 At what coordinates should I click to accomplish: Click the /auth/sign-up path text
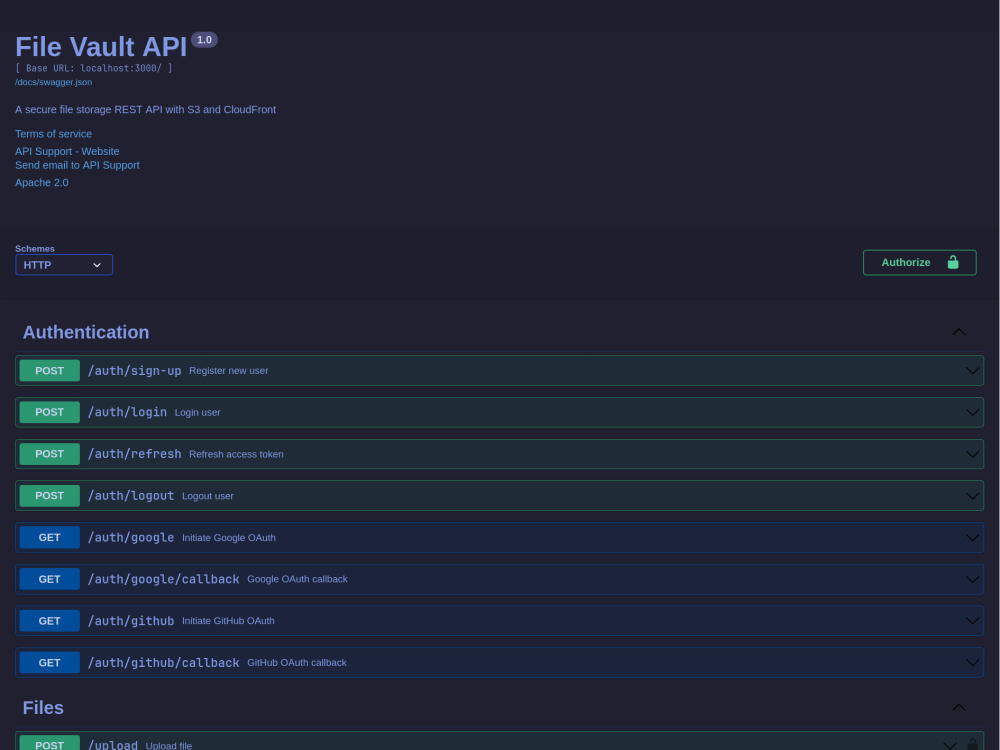click(x=135, y=371)
